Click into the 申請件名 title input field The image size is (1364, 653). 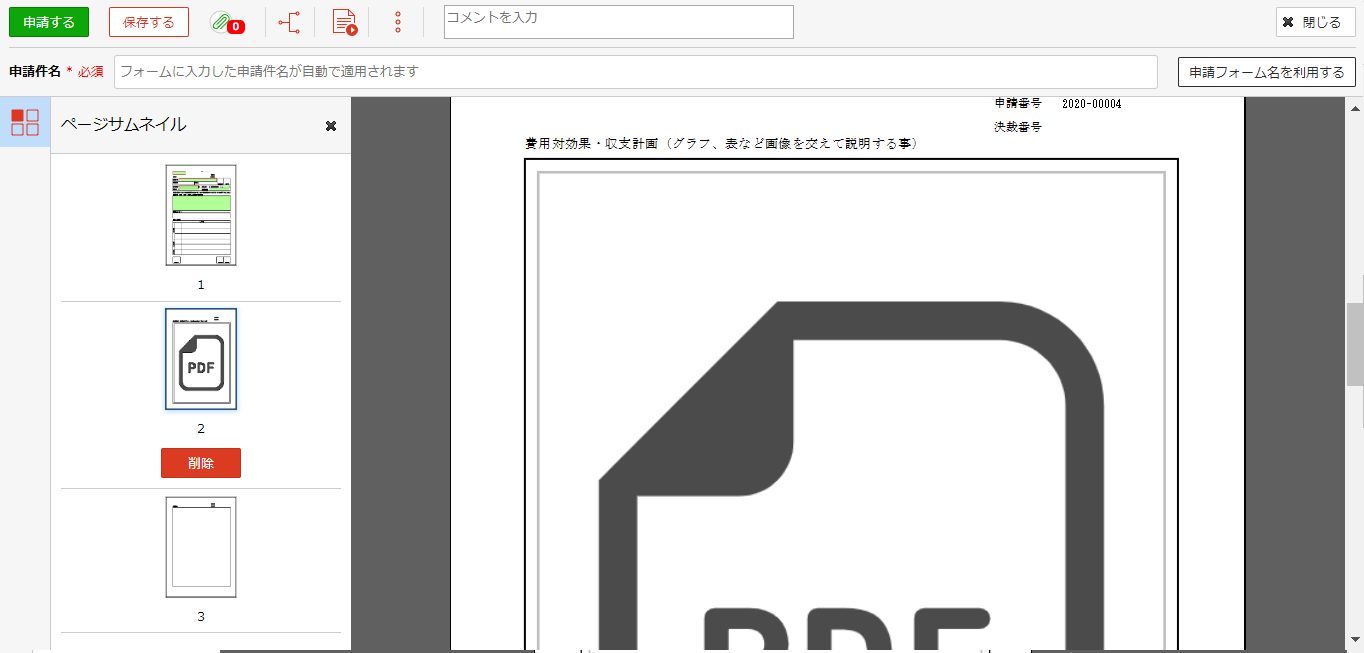pyautogui.click(x=635, y=72)
